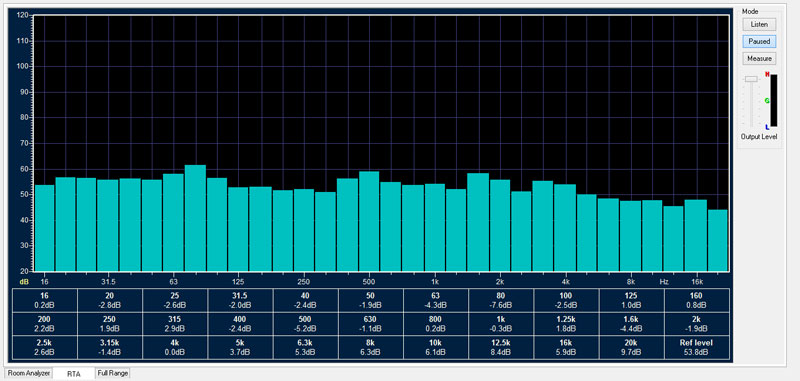Image resolution: width=800 pixels, height=381 pixels.
Task: Adjust the Output Level slider handle
Action: pyautogui.click(x=751, y=79)
